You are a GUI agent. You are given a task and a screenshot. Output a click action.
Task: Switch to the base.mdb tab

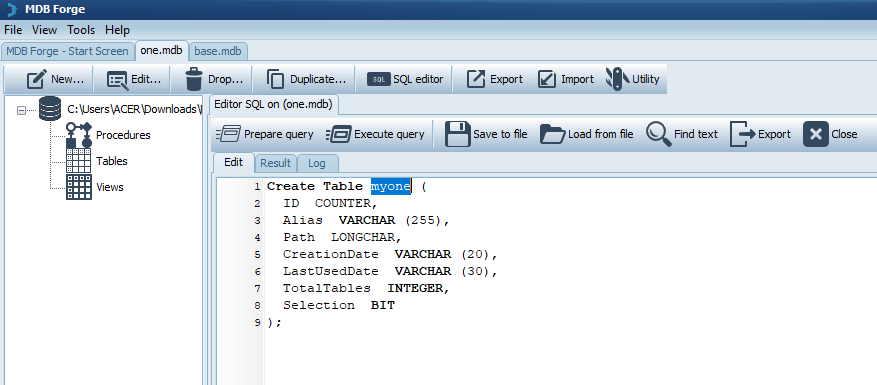(218, 51)
